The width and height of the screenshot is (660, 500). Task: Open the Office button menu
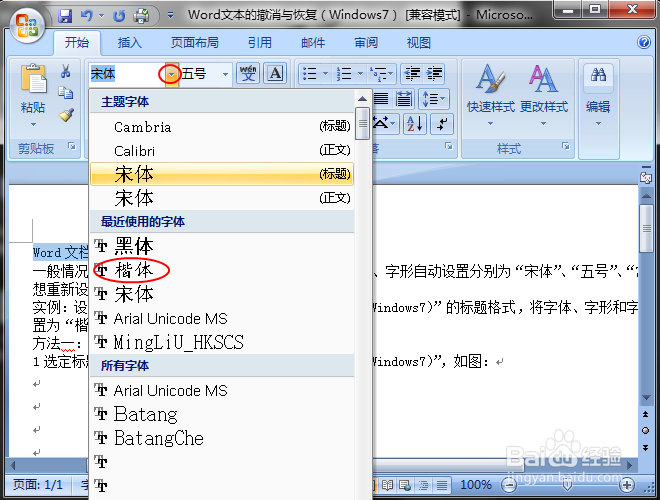27,25
